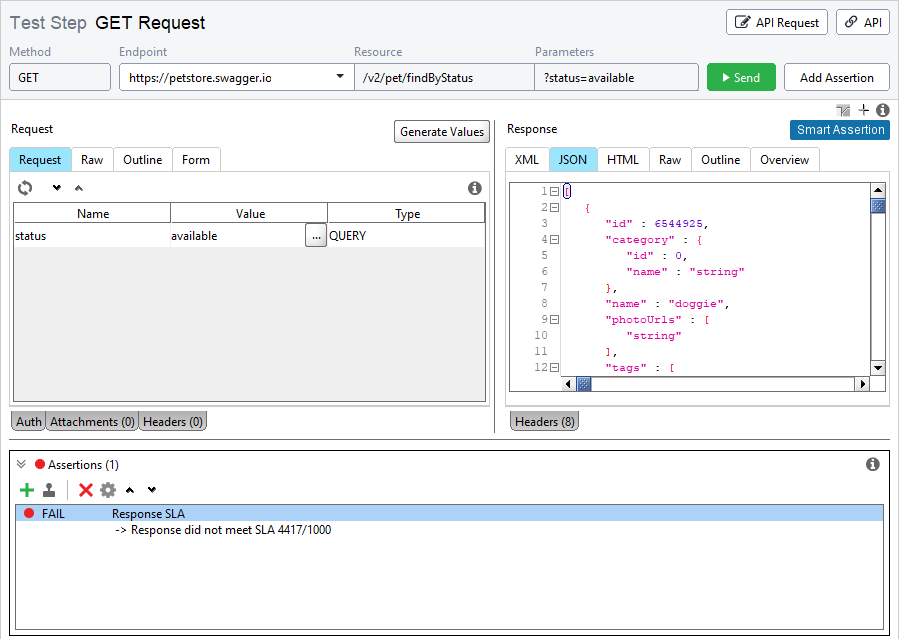Click the Method field showing GET
The width and height of the screenshot is (899, 639).
click(x=60, y=77)
